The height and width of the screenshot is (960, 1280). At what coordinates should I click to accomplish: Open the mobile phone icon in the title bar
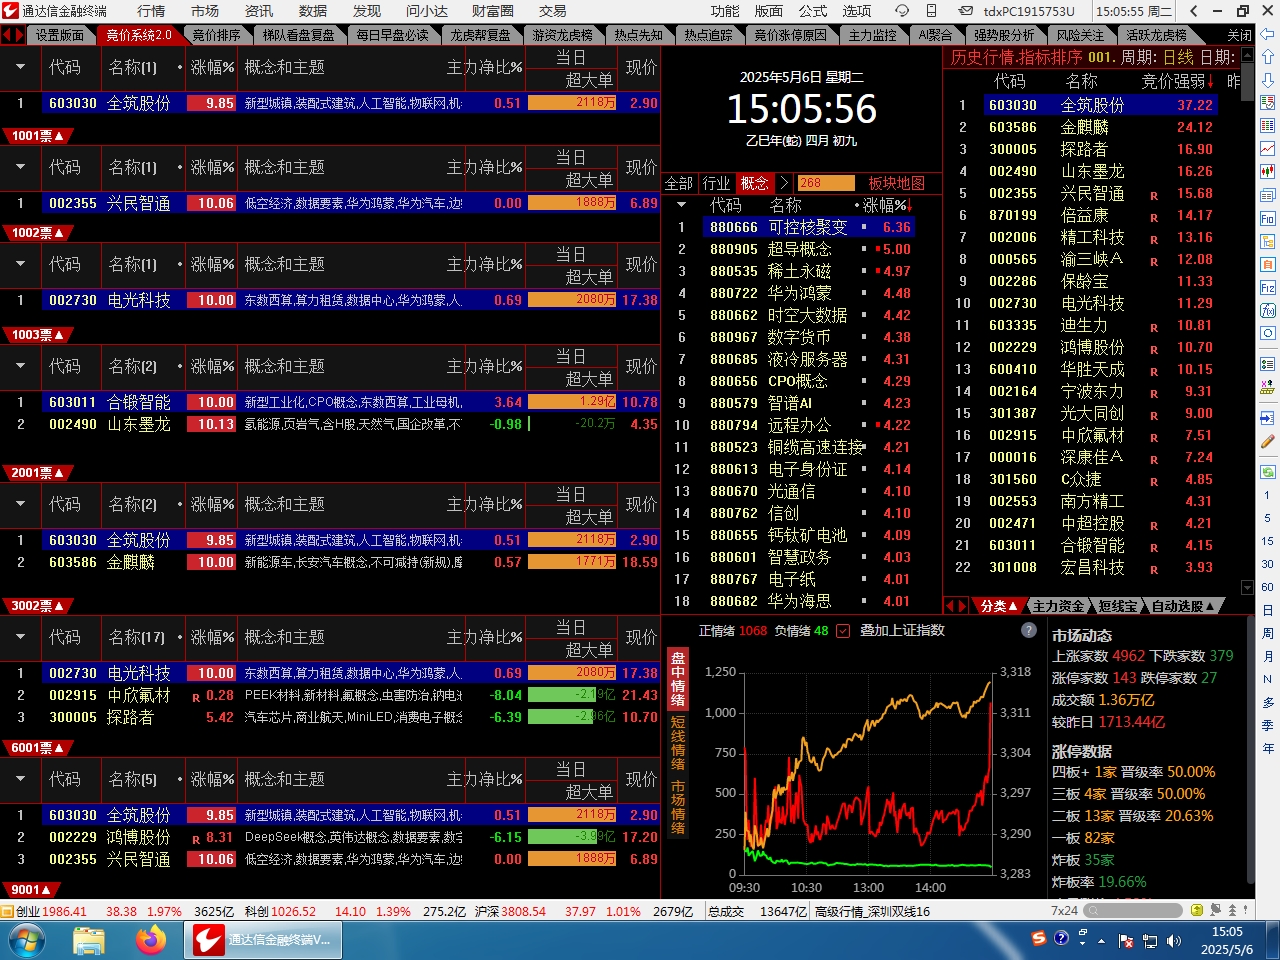[x=931, y=11]
